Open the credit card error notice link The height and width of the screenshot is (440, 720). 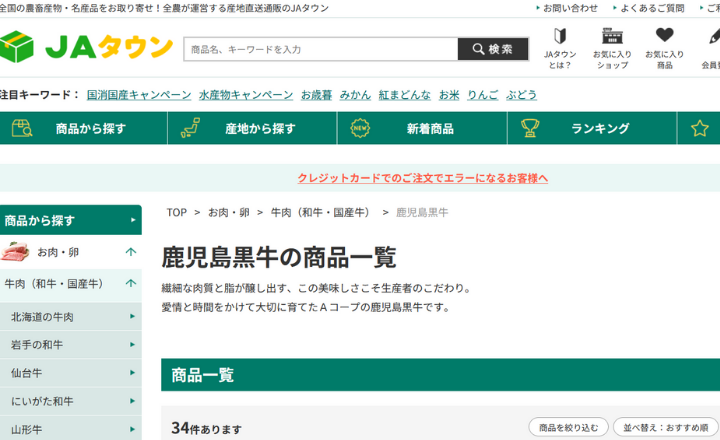[423, 178]
